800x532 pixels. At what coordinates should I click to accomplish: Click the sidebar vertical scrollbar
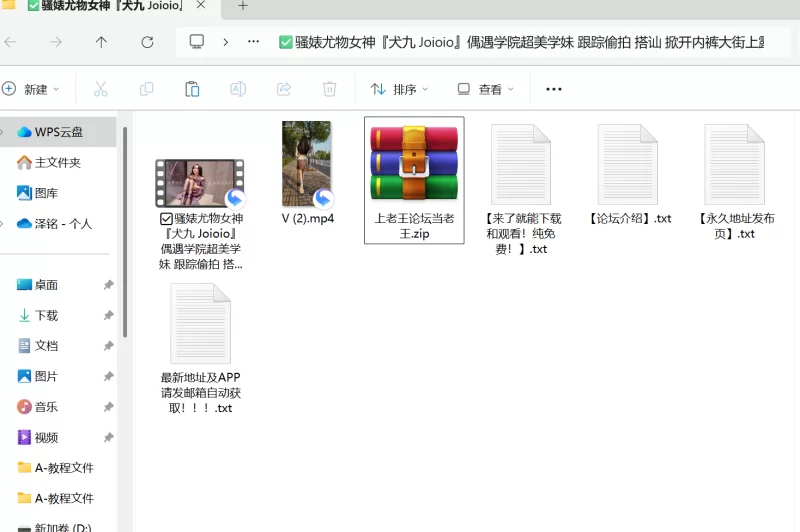[x=124, y=230]
